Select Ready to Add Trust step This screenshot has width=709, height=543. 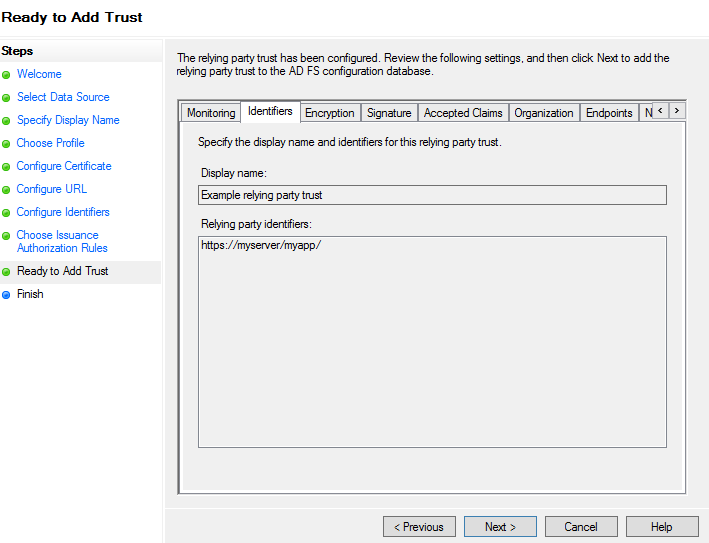[63, 271]
